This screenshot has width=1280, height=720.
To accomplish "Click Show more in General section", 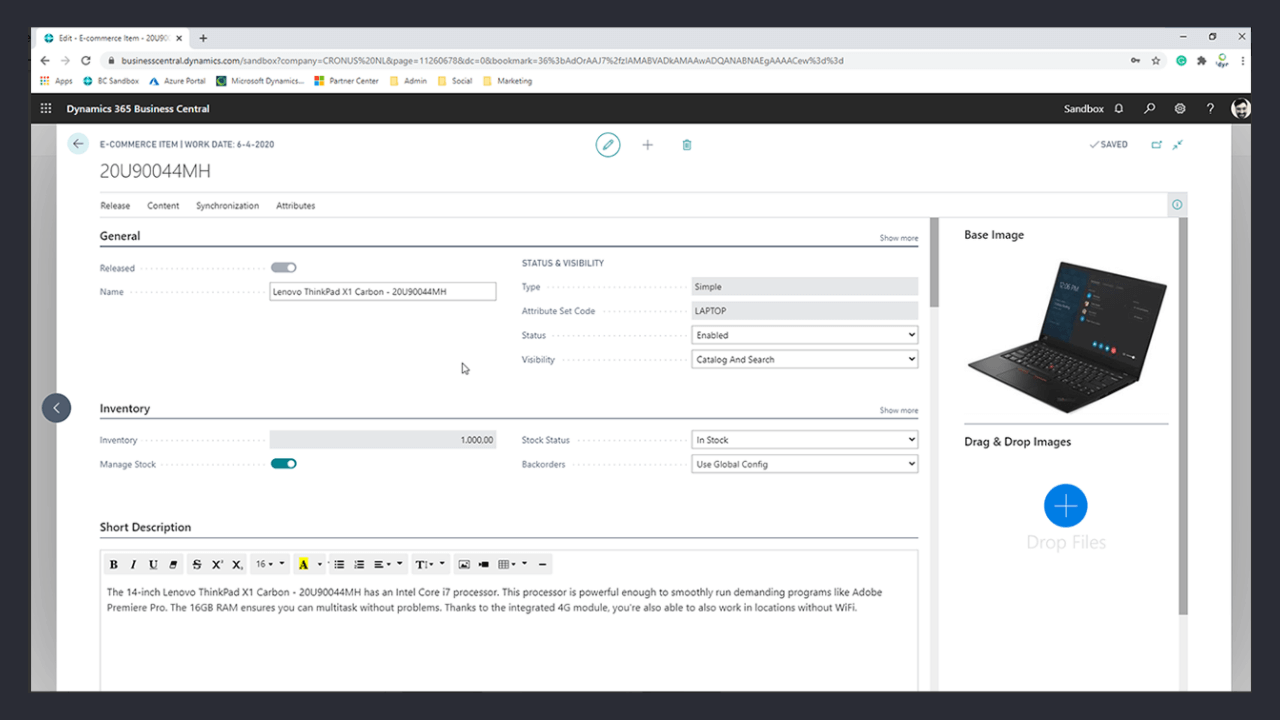I will click(898, 238).
